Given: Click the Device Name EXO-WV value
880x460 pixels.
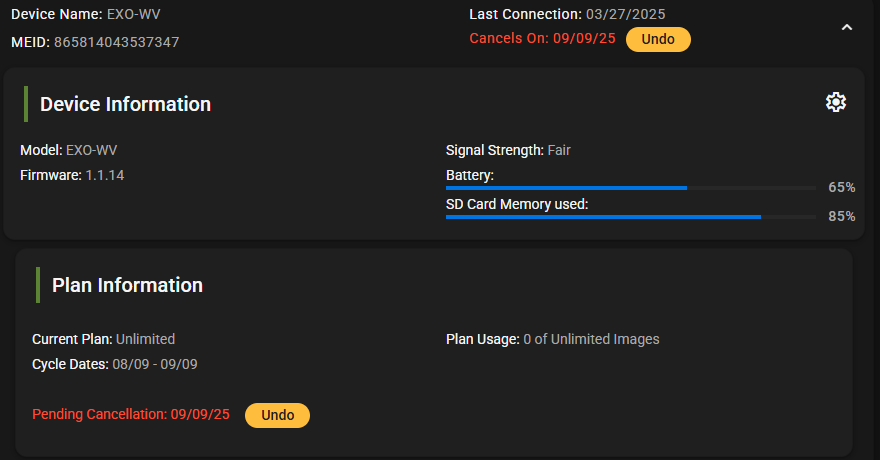Looking at the screenshot, I should 133,14.
